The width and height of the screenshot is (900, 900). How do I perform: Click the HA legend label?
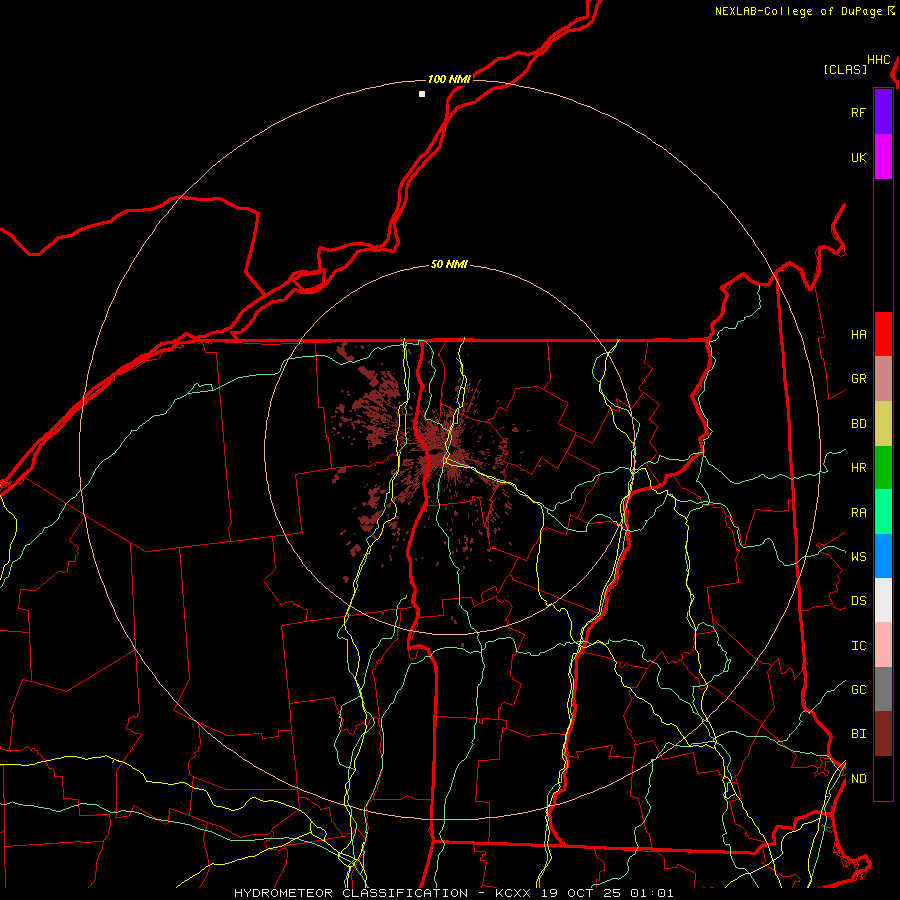click(x=858, y=334)
